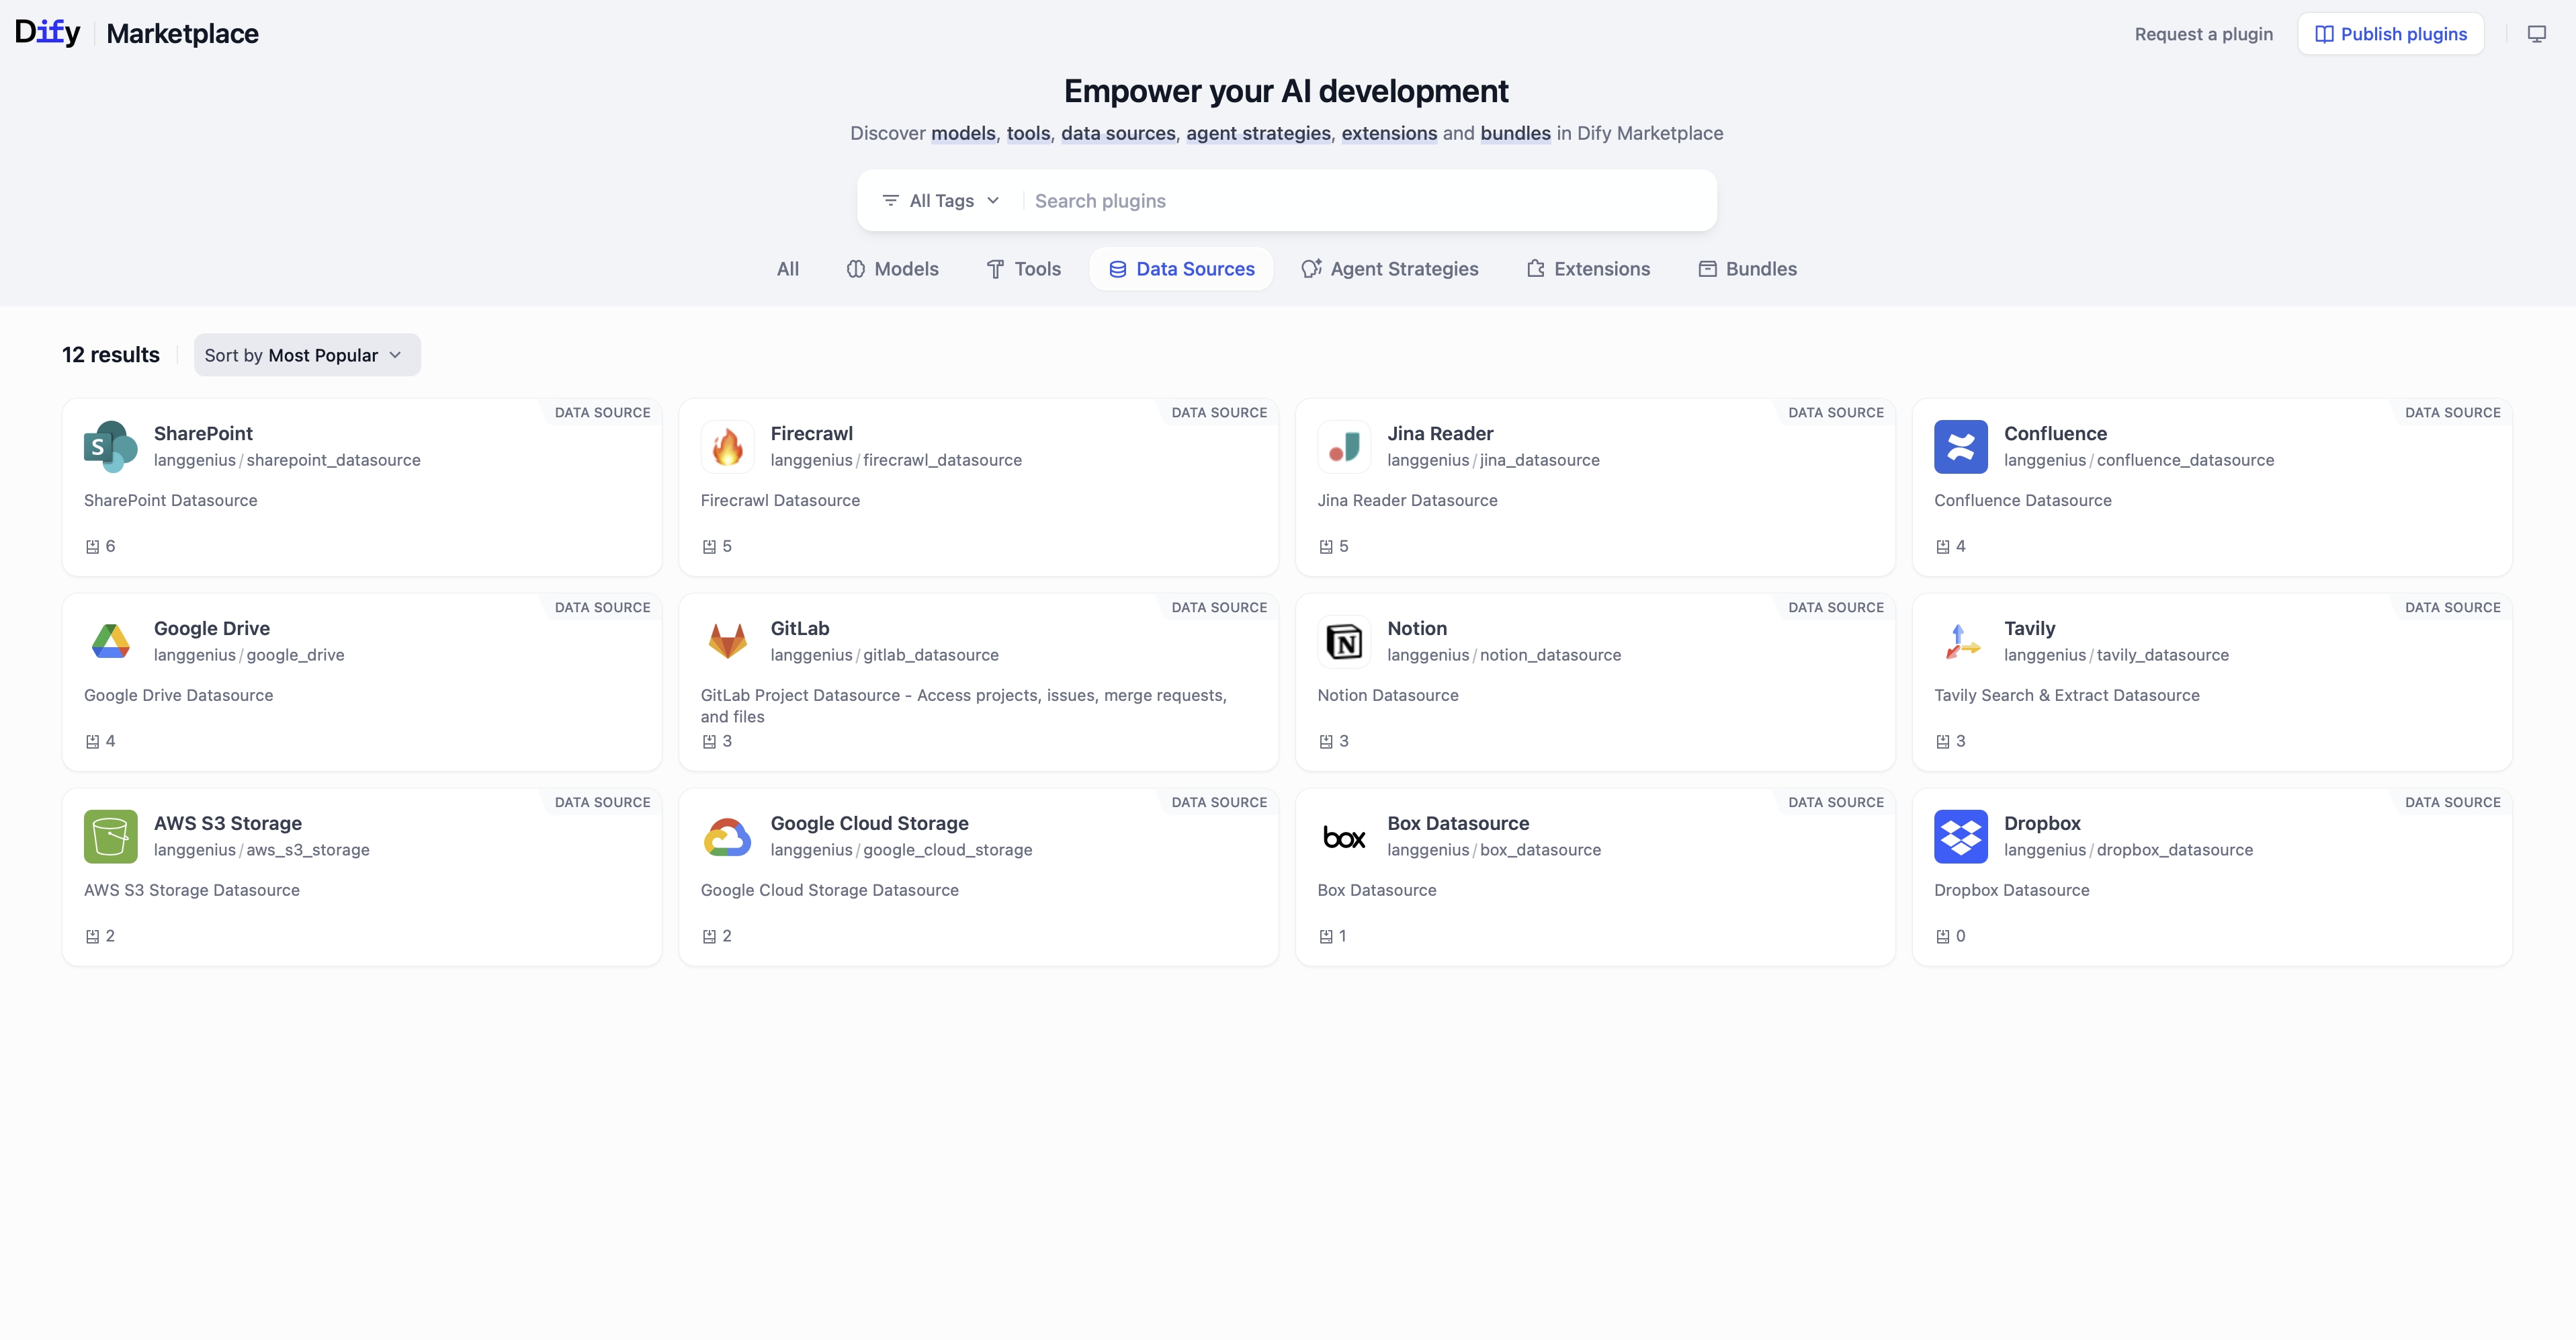The image size is (2576, 1340).
Task: Click the SharePoint plugin icon
Action: [x=110, y=446]
